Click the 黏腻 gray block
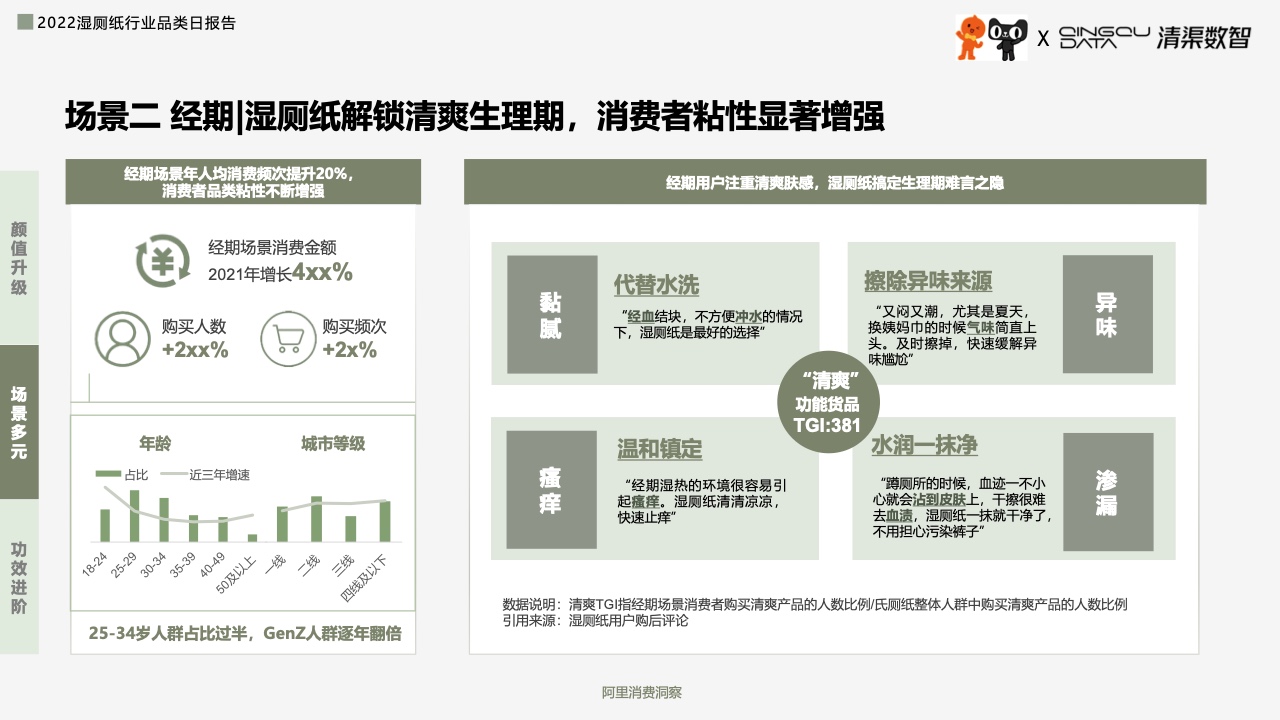The image size is (1280, 720). pyautogui.click(x=551, y=314)
